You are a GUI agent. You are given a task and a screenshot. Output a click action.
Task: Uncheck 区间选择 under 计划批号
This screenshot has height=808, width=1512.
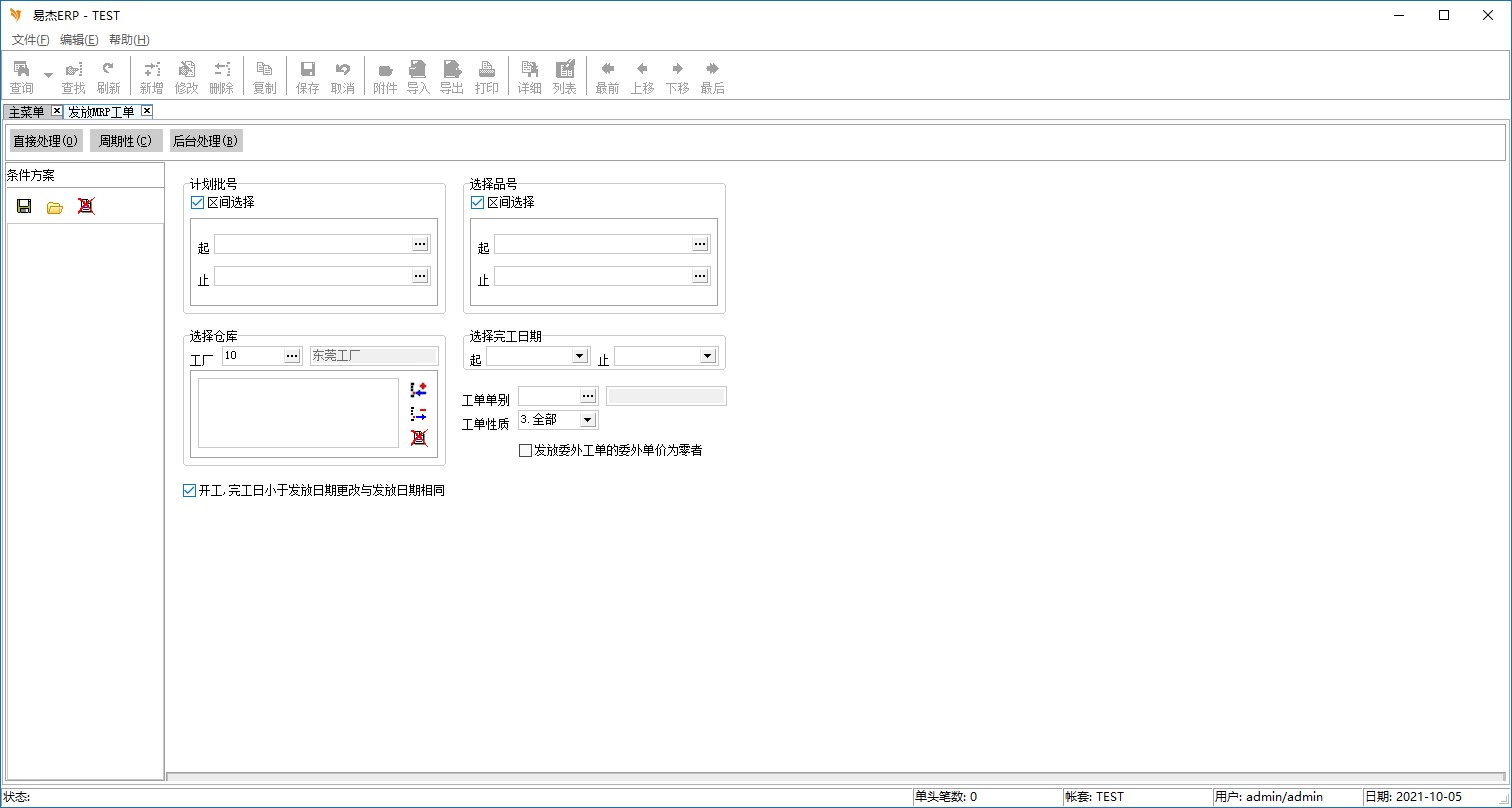tap(197, 202)
